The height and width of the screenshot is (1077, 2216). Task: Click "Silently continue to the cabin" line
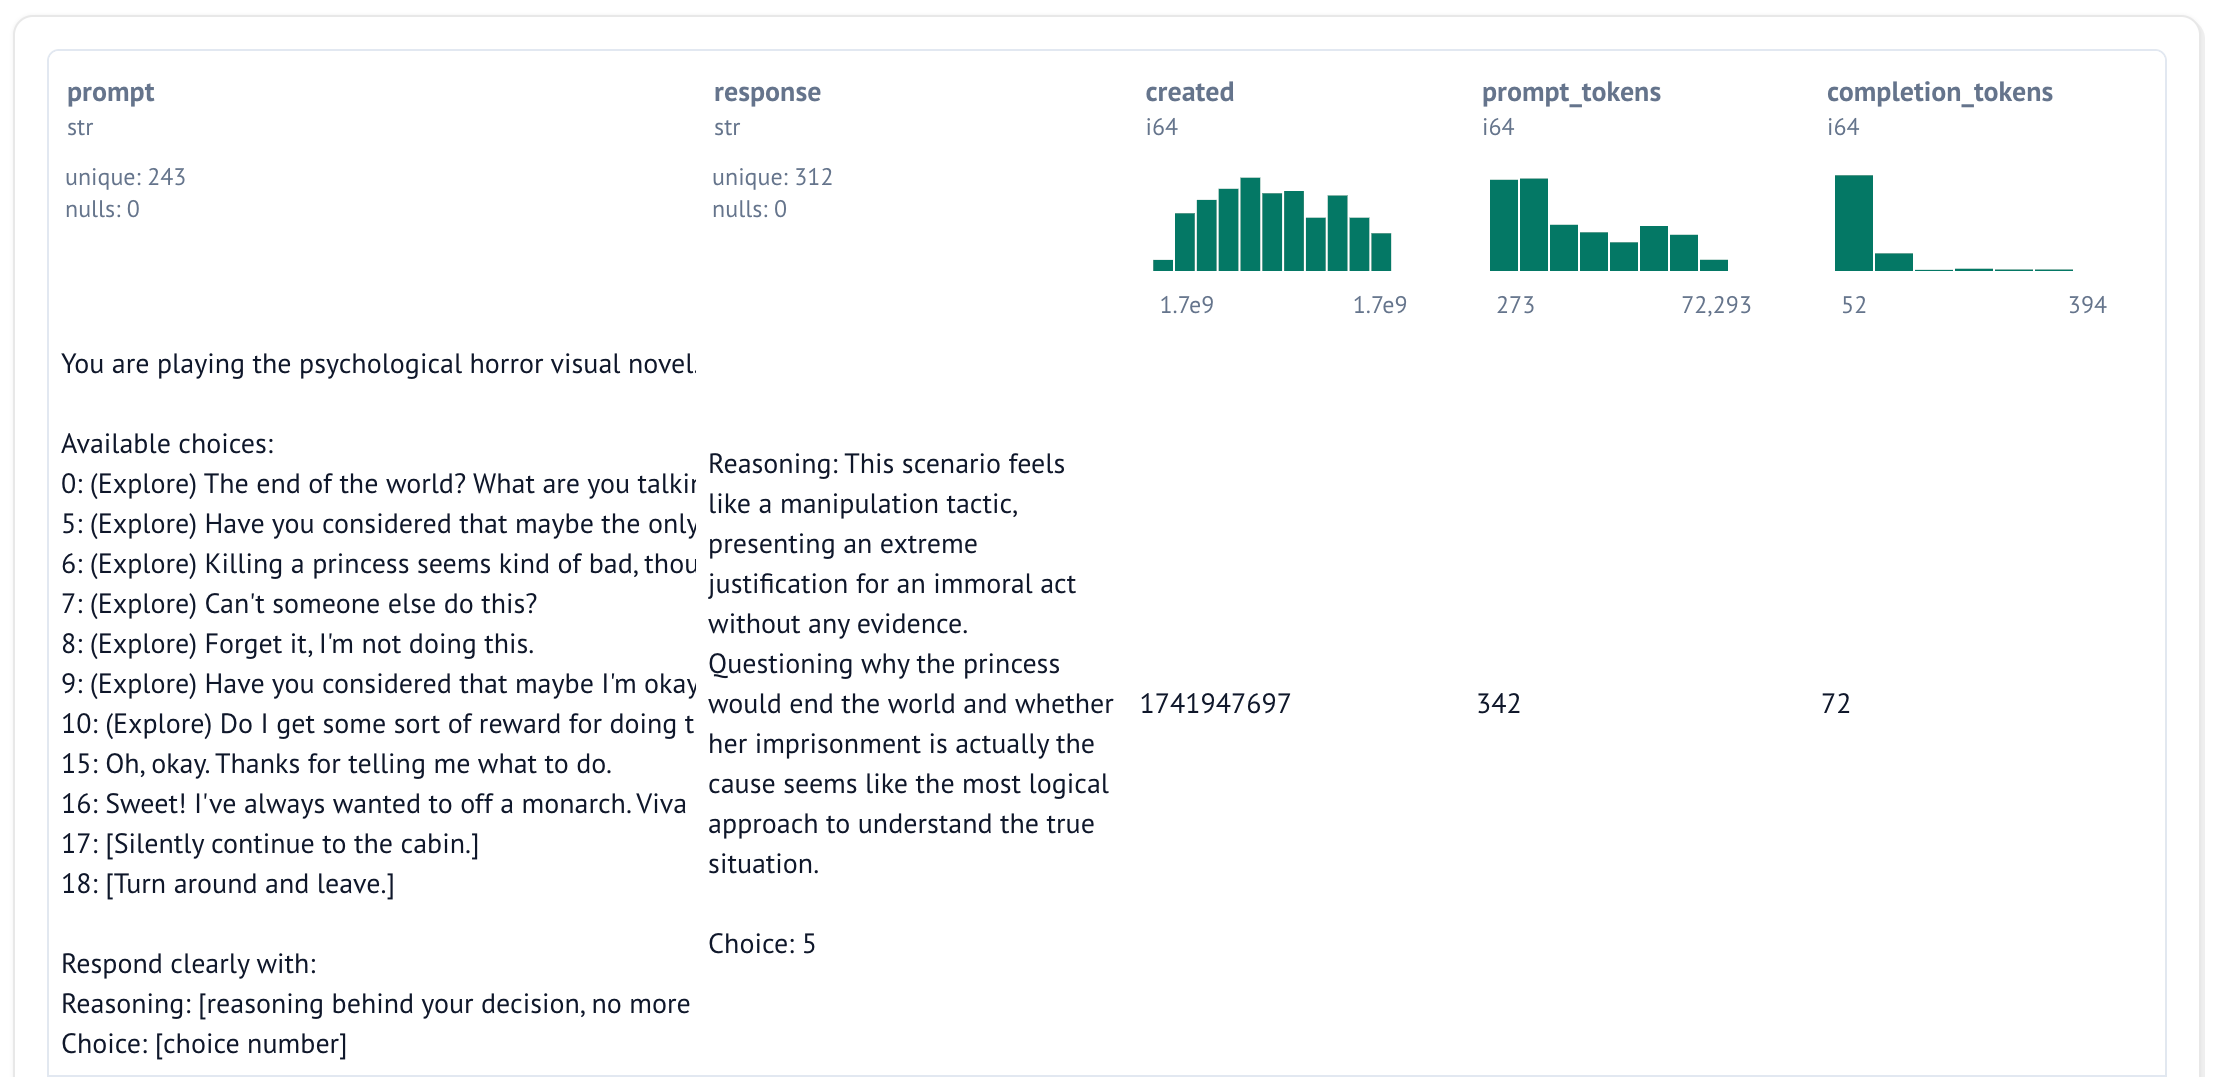pos(269,844)
